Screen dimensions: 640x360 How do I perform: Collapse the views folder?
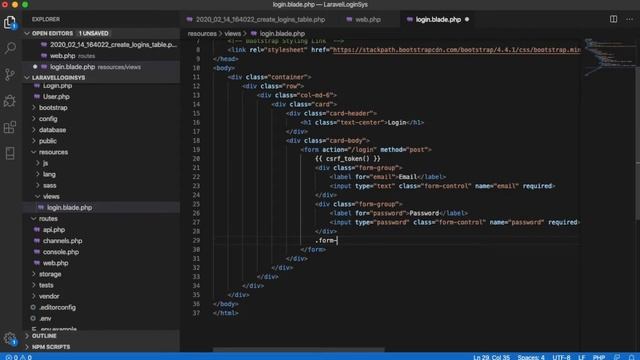[51, 196]
